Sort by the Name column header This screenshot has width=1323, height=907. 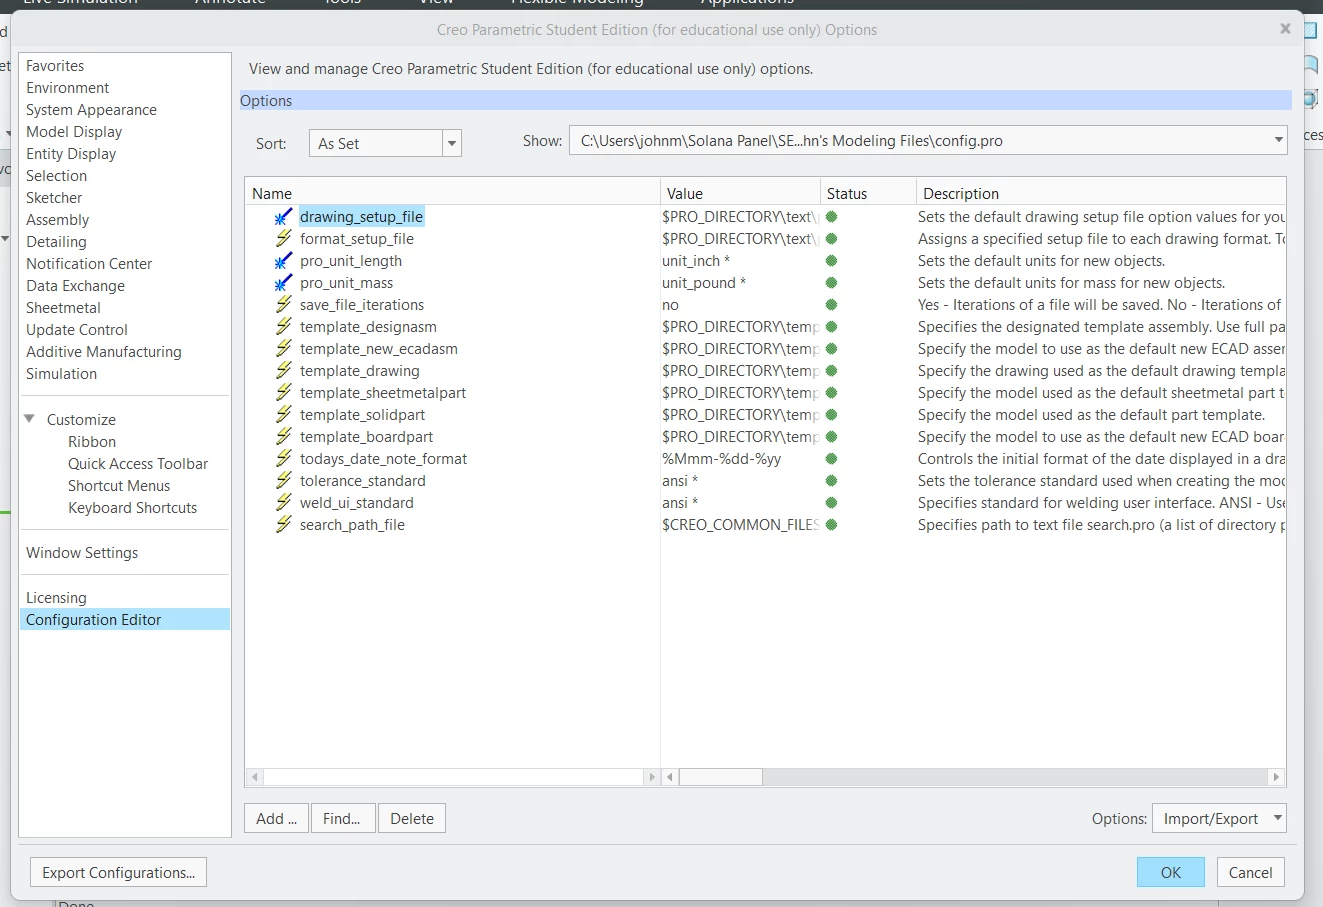[x=452, y=194]
